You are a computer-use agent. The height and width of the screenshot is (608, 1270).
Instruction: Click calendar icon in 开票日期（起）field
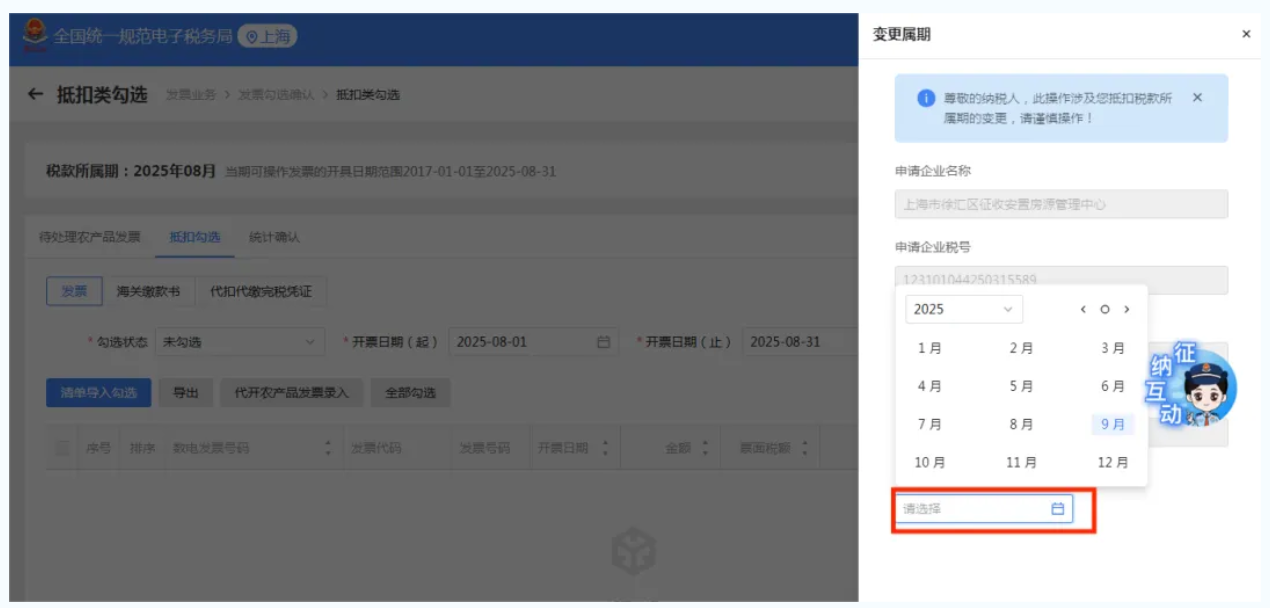[603, 342]
